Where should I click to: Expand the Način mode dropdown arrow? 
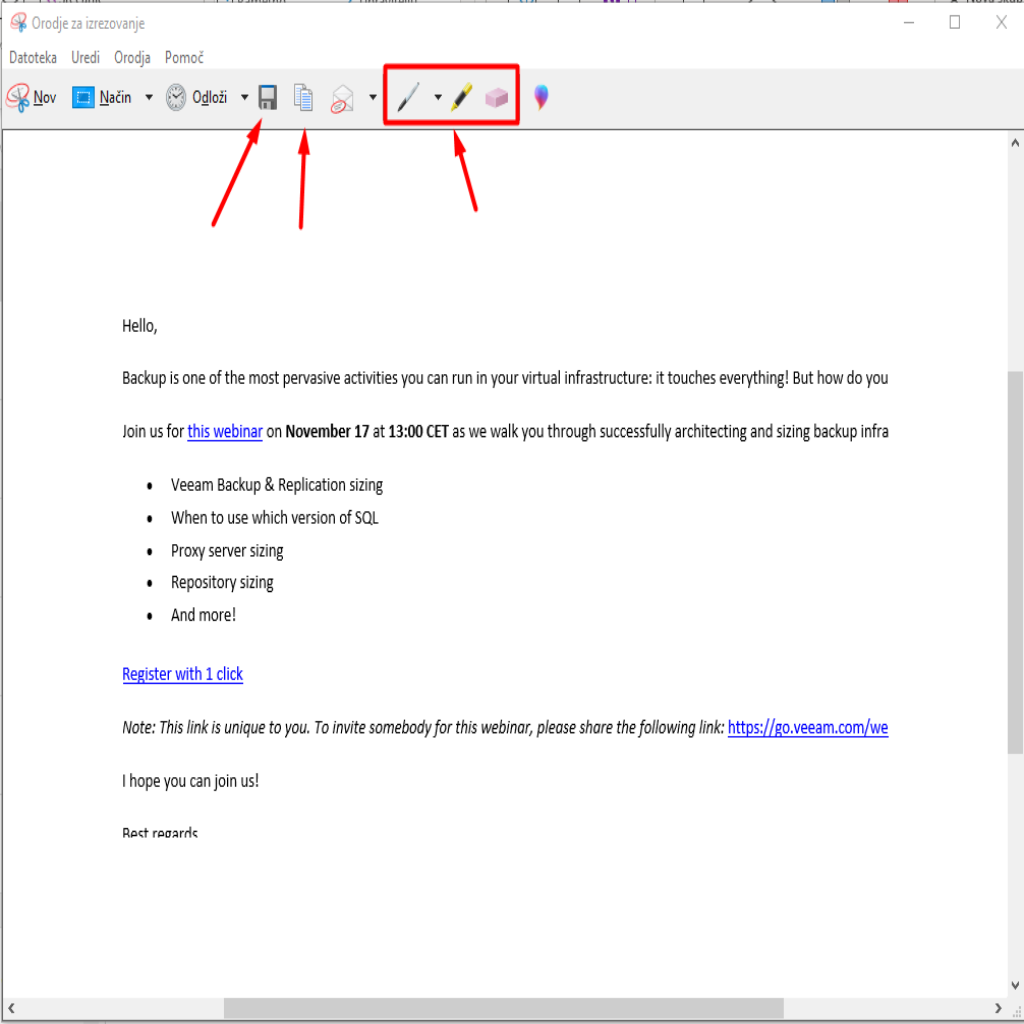(x=149, y=97)
